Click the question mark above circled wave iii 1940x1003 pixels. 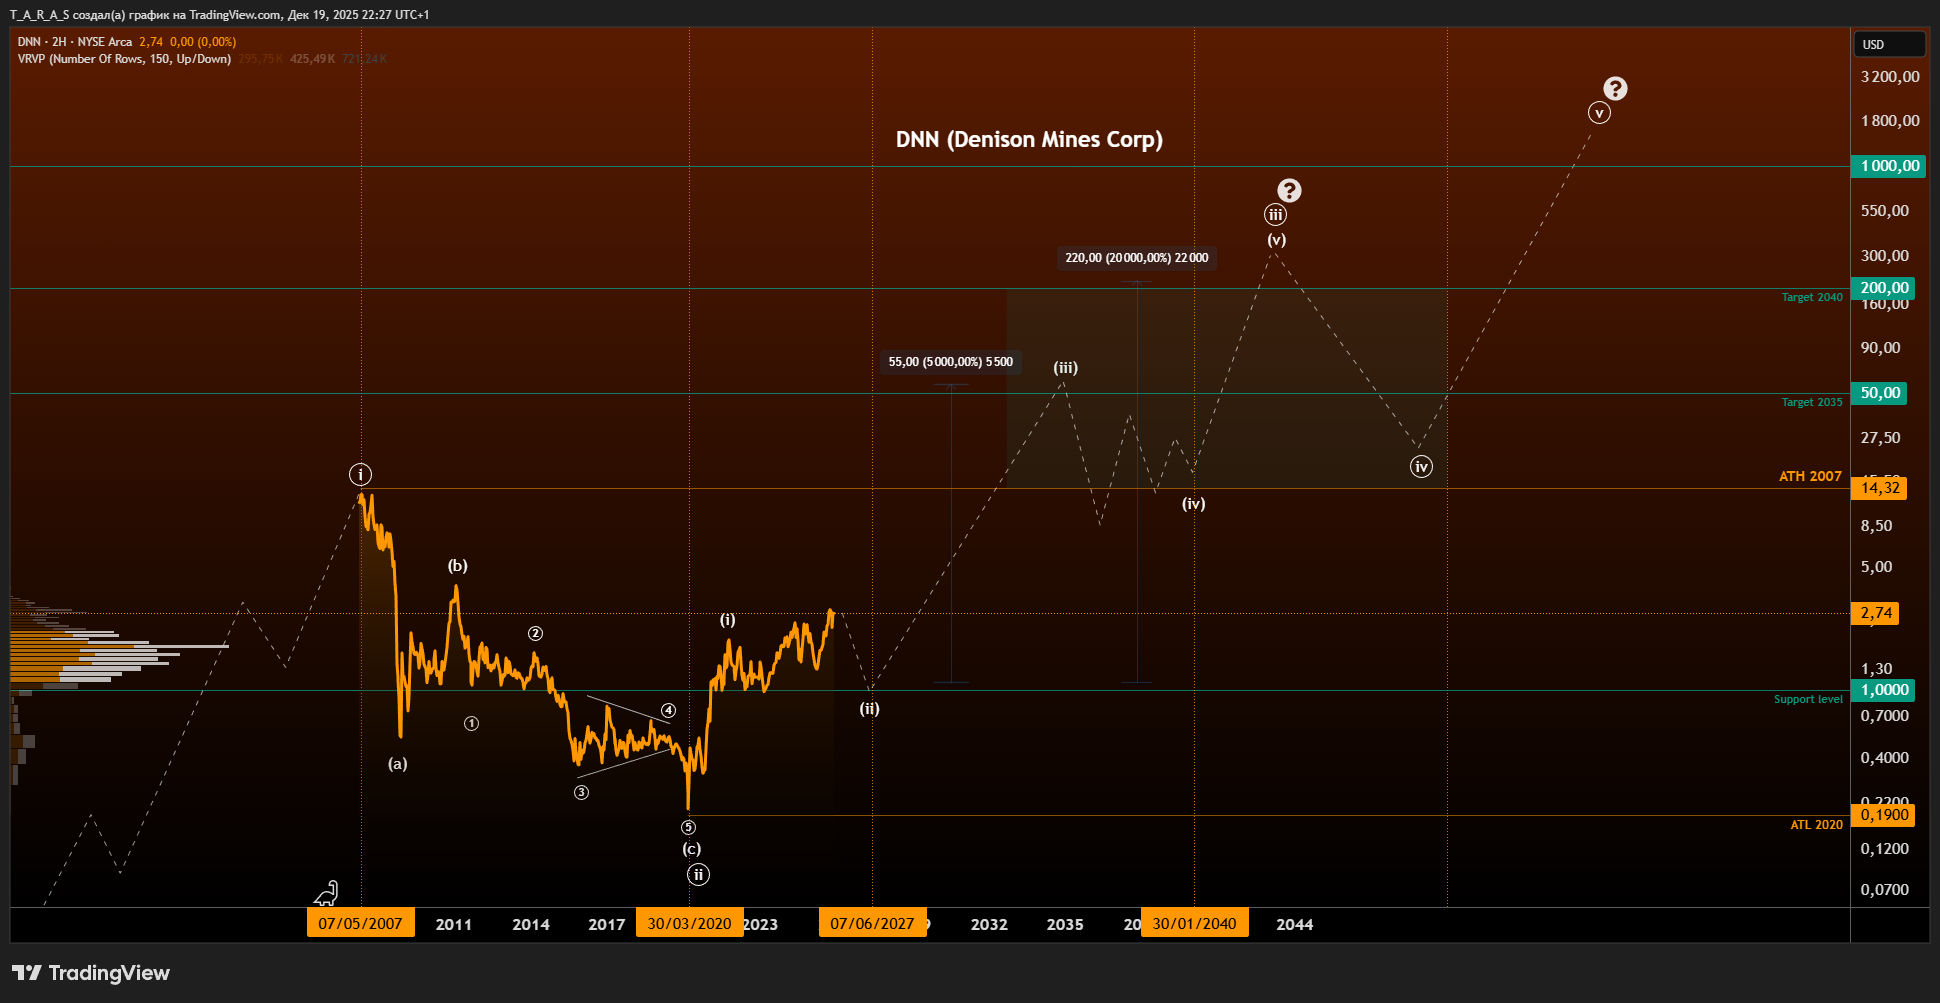[x=1289, y=190]
